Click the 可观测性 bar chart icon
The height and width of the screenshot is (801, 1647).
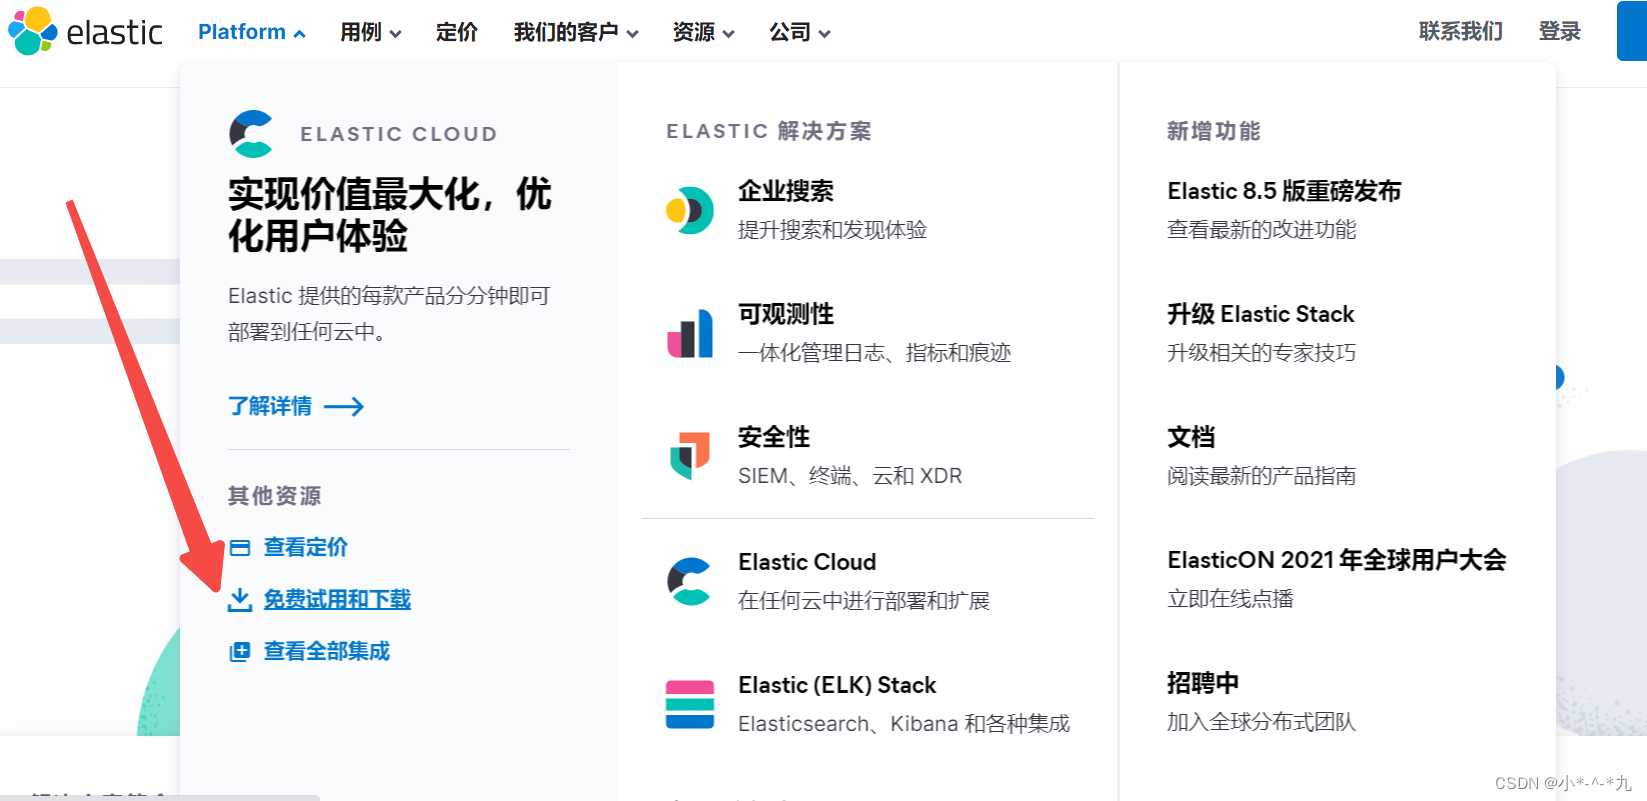(690, 333)
